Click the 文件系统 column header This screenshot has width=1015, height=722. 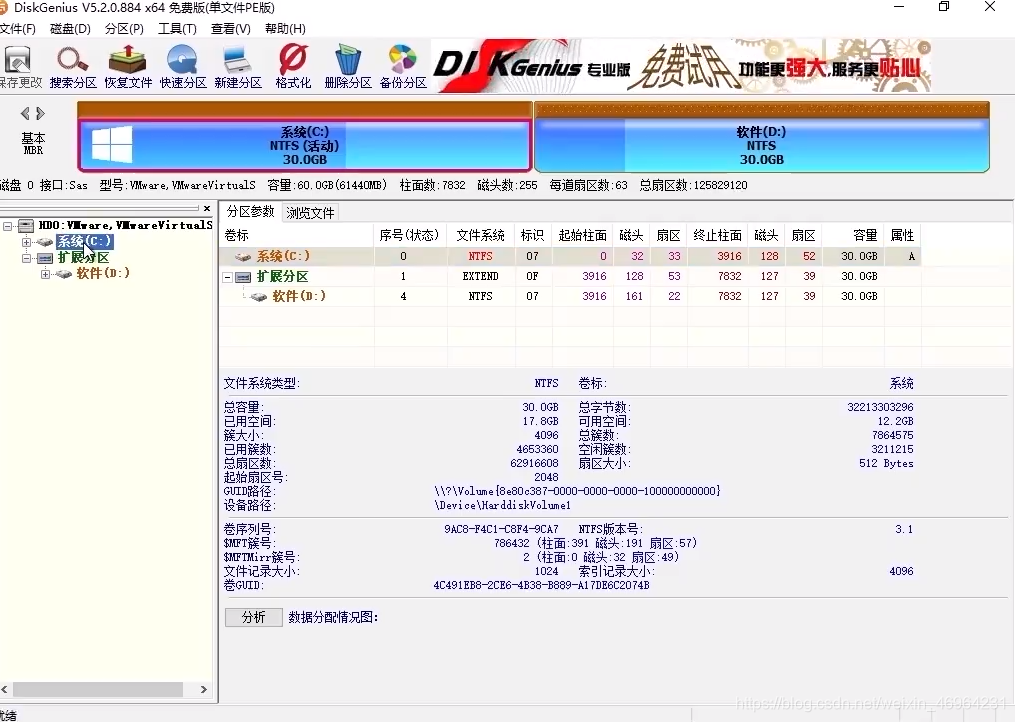480,235
